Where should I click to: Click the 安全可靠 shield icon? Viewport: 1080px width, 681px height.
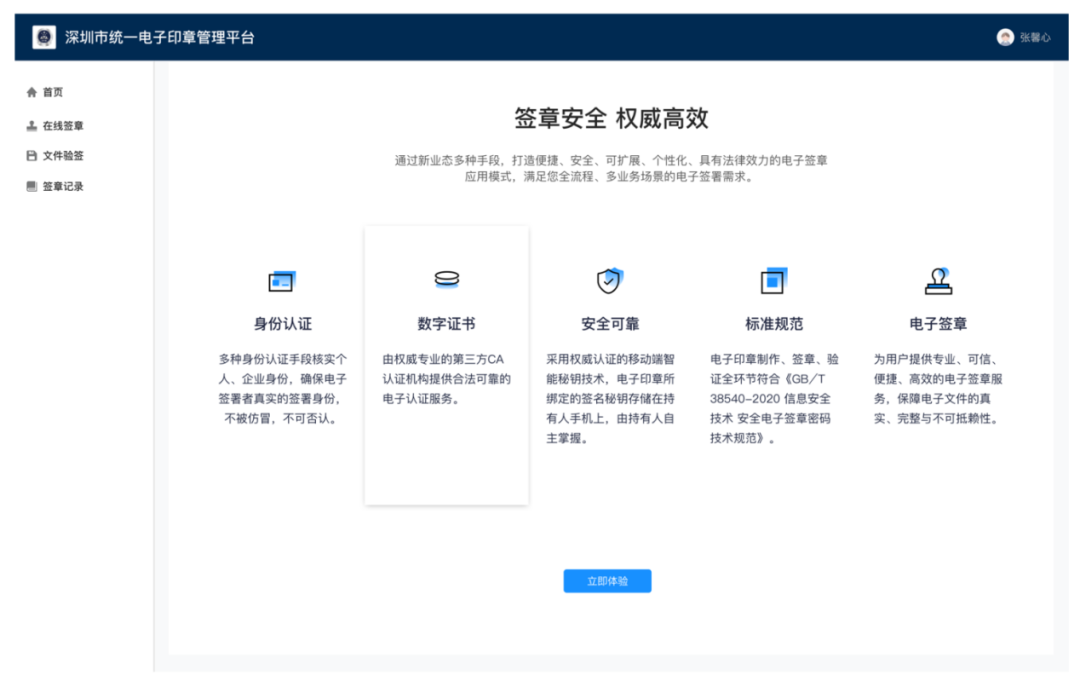(610, 280)
